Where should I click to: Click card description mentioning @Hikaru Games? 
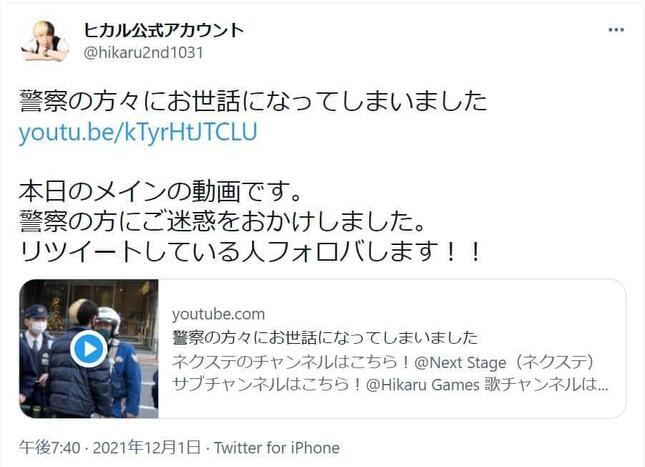pyautogui.click(x=390, y=385)
